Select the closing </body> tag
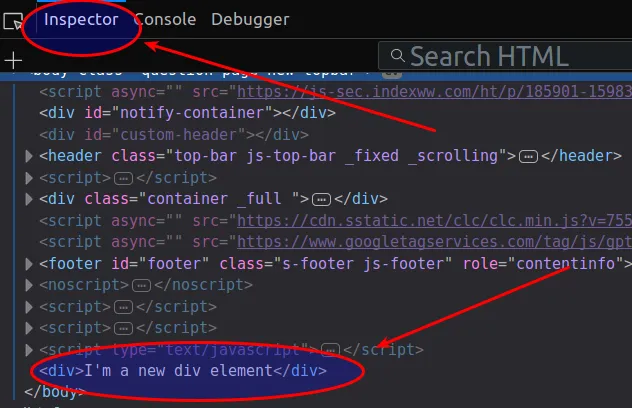The image size is (632, 408). pyautogui.click(x=55, y=391)
